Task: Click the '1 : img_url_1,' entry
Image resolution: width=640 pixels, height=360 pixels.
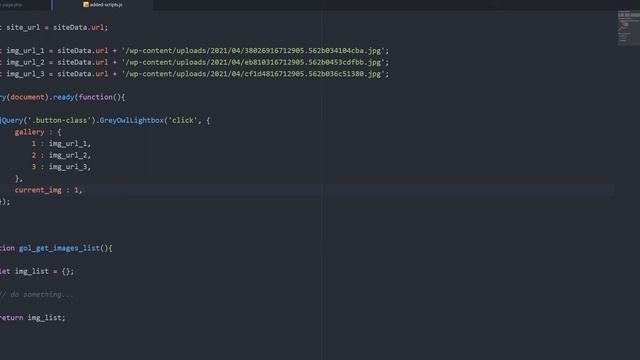Action: 61,144
